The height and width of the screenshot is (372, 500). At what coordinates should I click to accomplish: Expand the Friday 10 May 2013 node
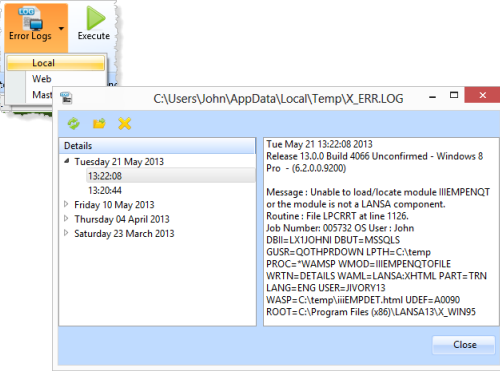coord(66,204)
